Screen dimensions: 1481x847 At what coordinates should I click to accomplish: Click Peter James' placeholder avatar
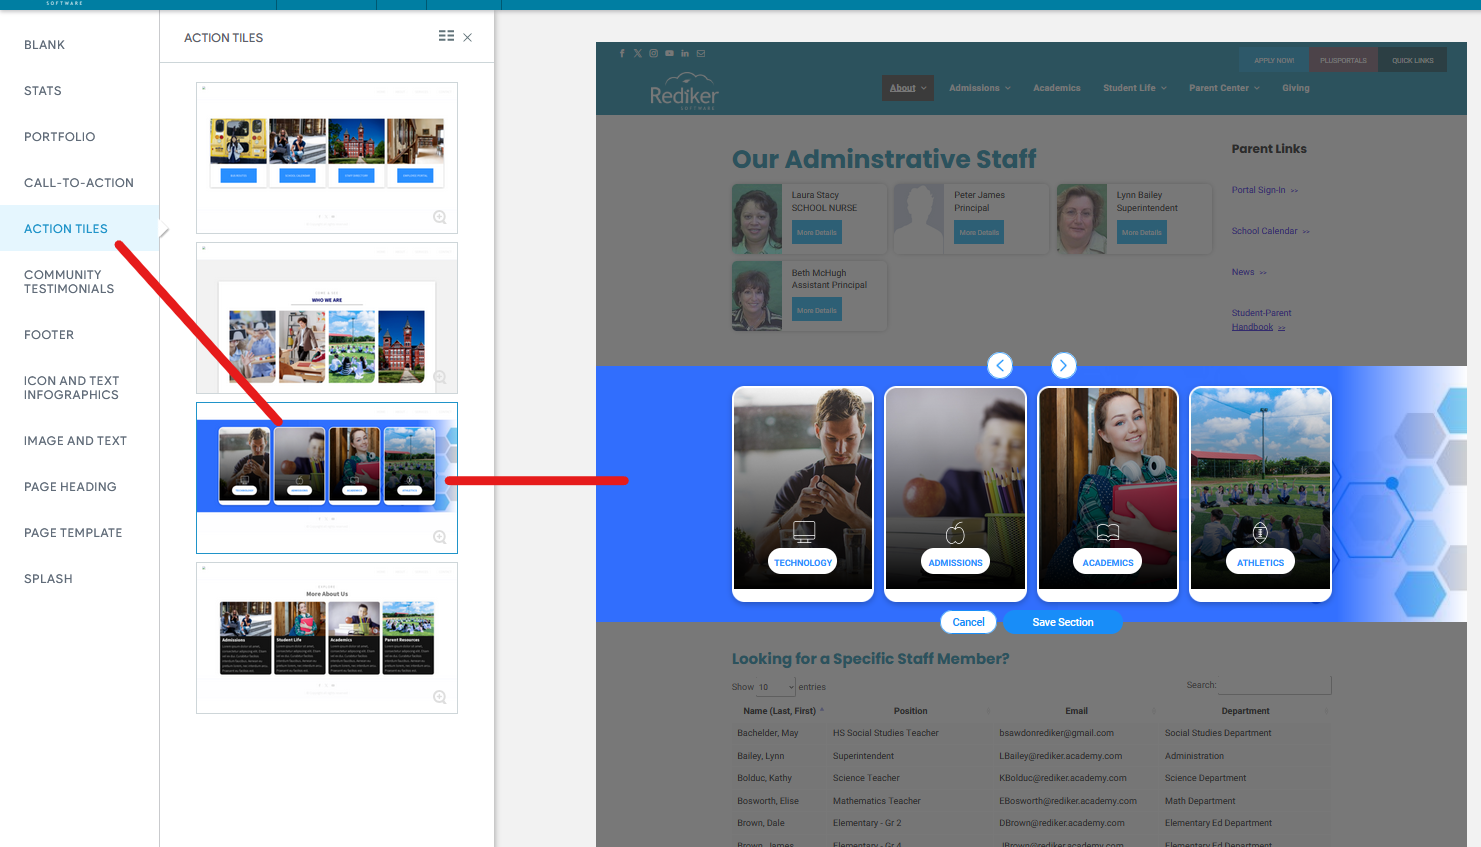(x=919, y=219)
